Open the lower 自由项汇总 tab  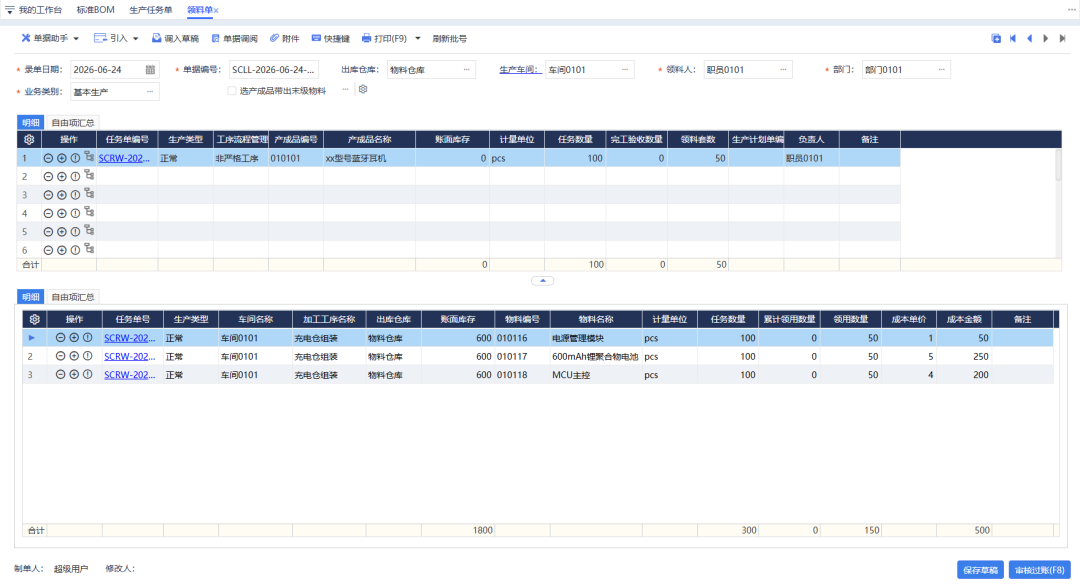pyautogui.click(x=73, y=297)
